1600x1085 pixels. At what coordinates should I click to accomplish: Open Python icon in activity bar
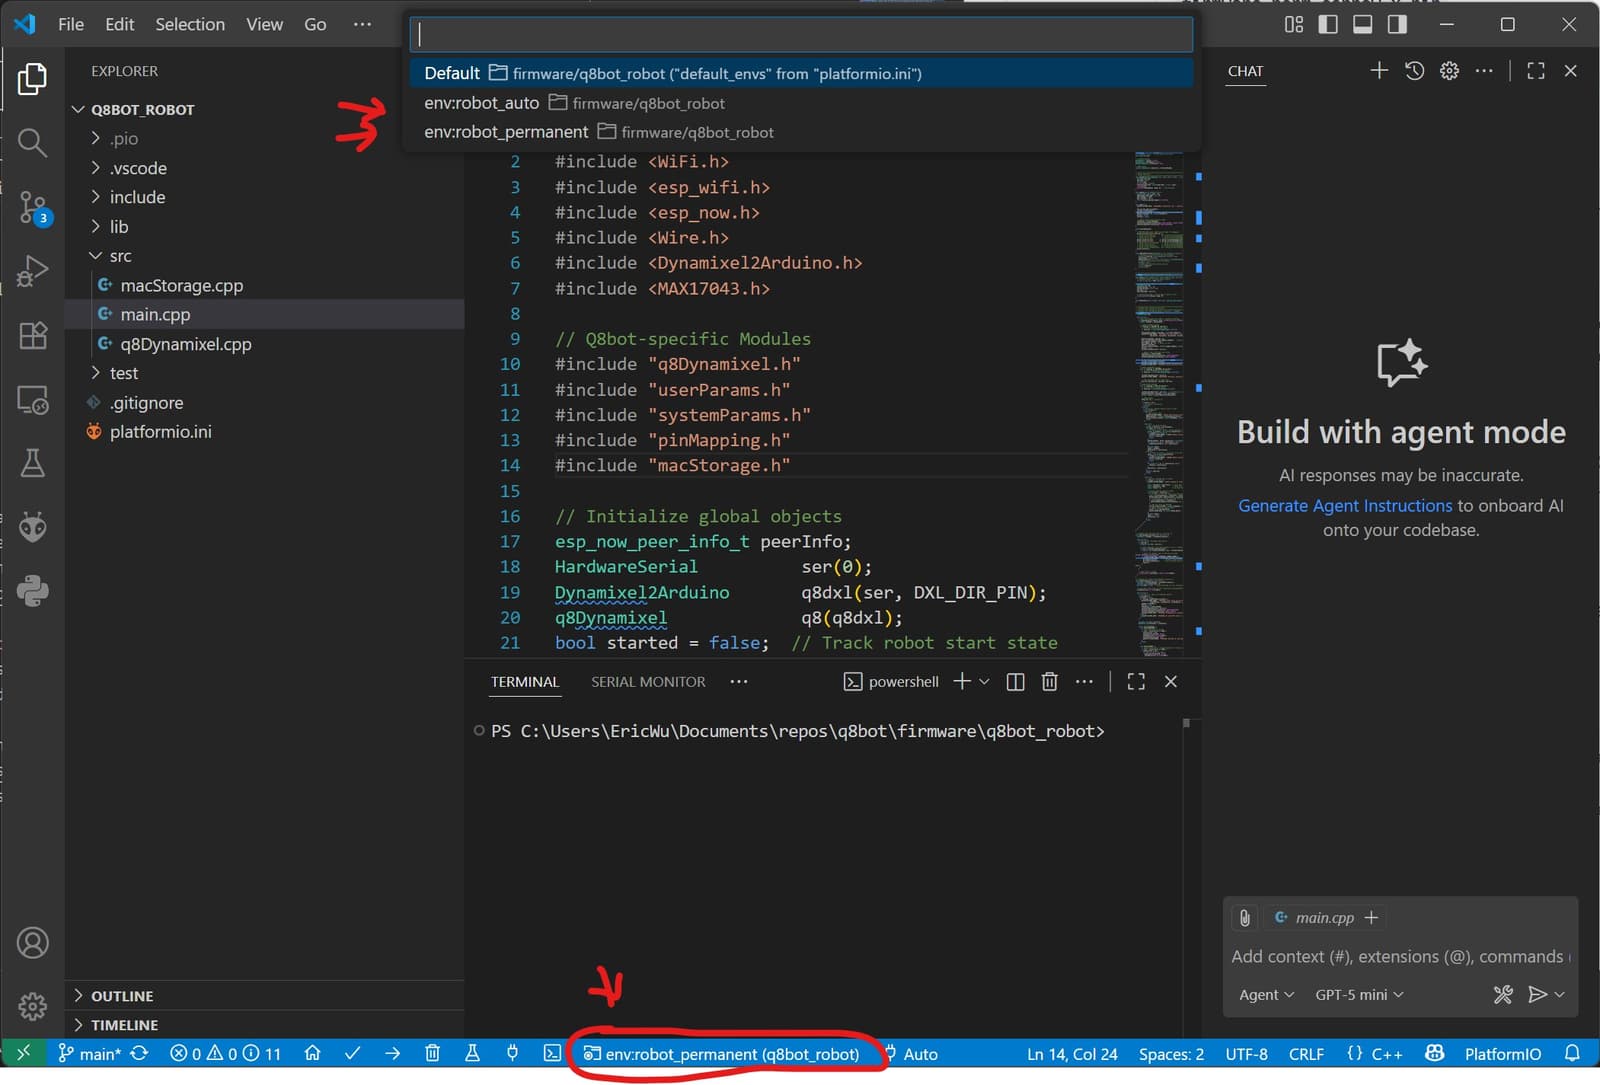32,591
